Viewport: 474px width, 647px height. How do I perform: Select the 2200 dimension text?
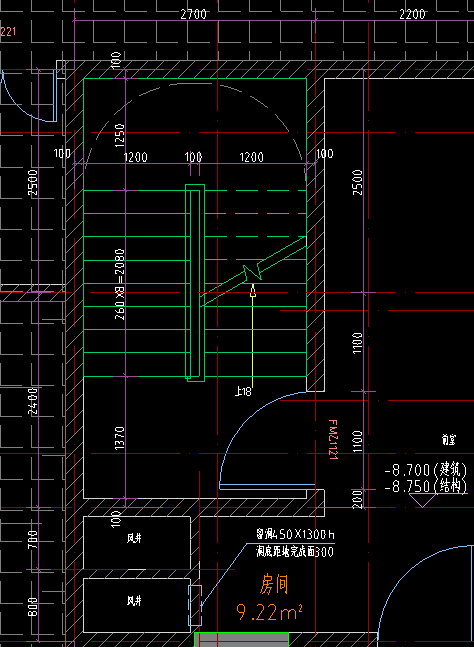coord(412,14)
